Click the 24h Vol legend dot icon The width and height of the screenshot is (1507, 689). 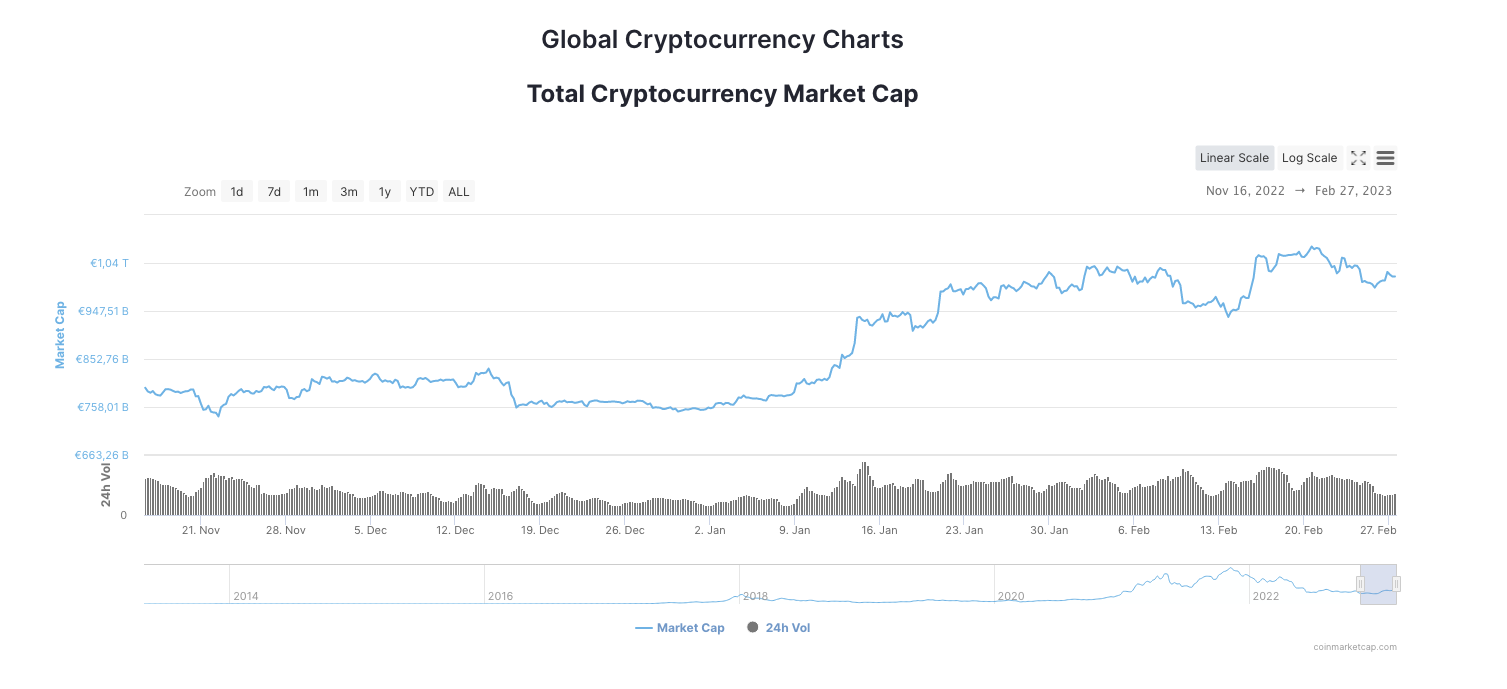click(751, 628)
